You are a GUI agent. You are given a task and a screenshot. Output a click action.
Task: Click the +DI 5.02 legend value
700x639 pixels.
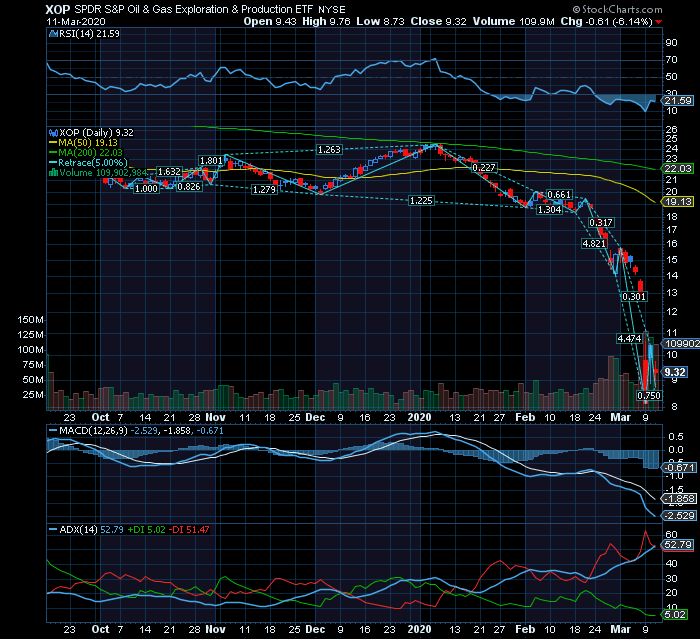point(146,530)
